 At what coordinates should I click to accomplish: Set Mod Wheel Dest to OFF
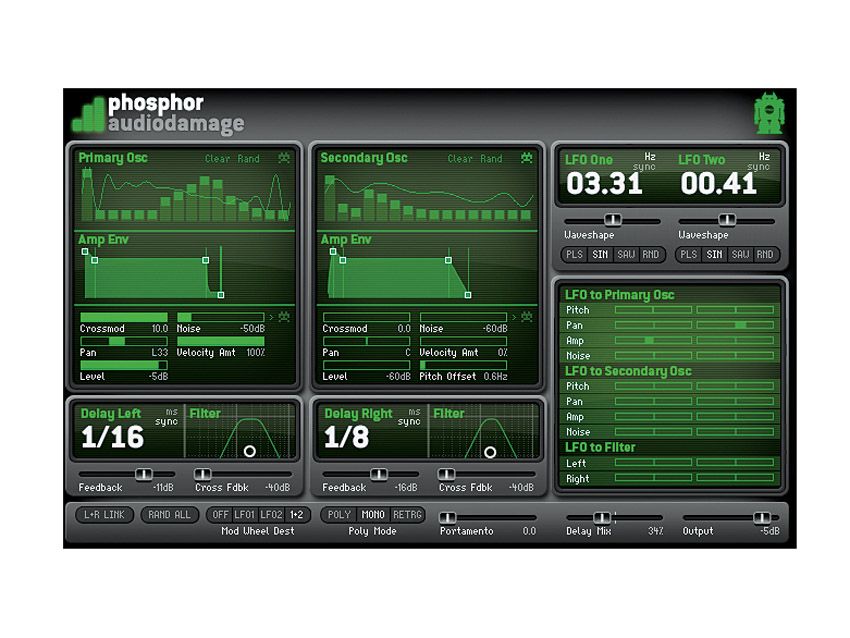click(220, 514)
